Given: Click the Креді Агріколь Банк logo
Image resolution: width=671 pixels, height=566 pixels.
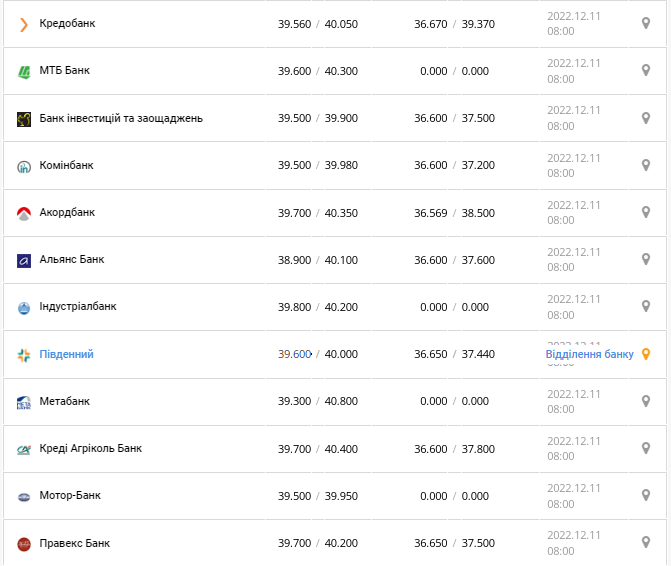Looking at the screenshot, I should (24, 450).
